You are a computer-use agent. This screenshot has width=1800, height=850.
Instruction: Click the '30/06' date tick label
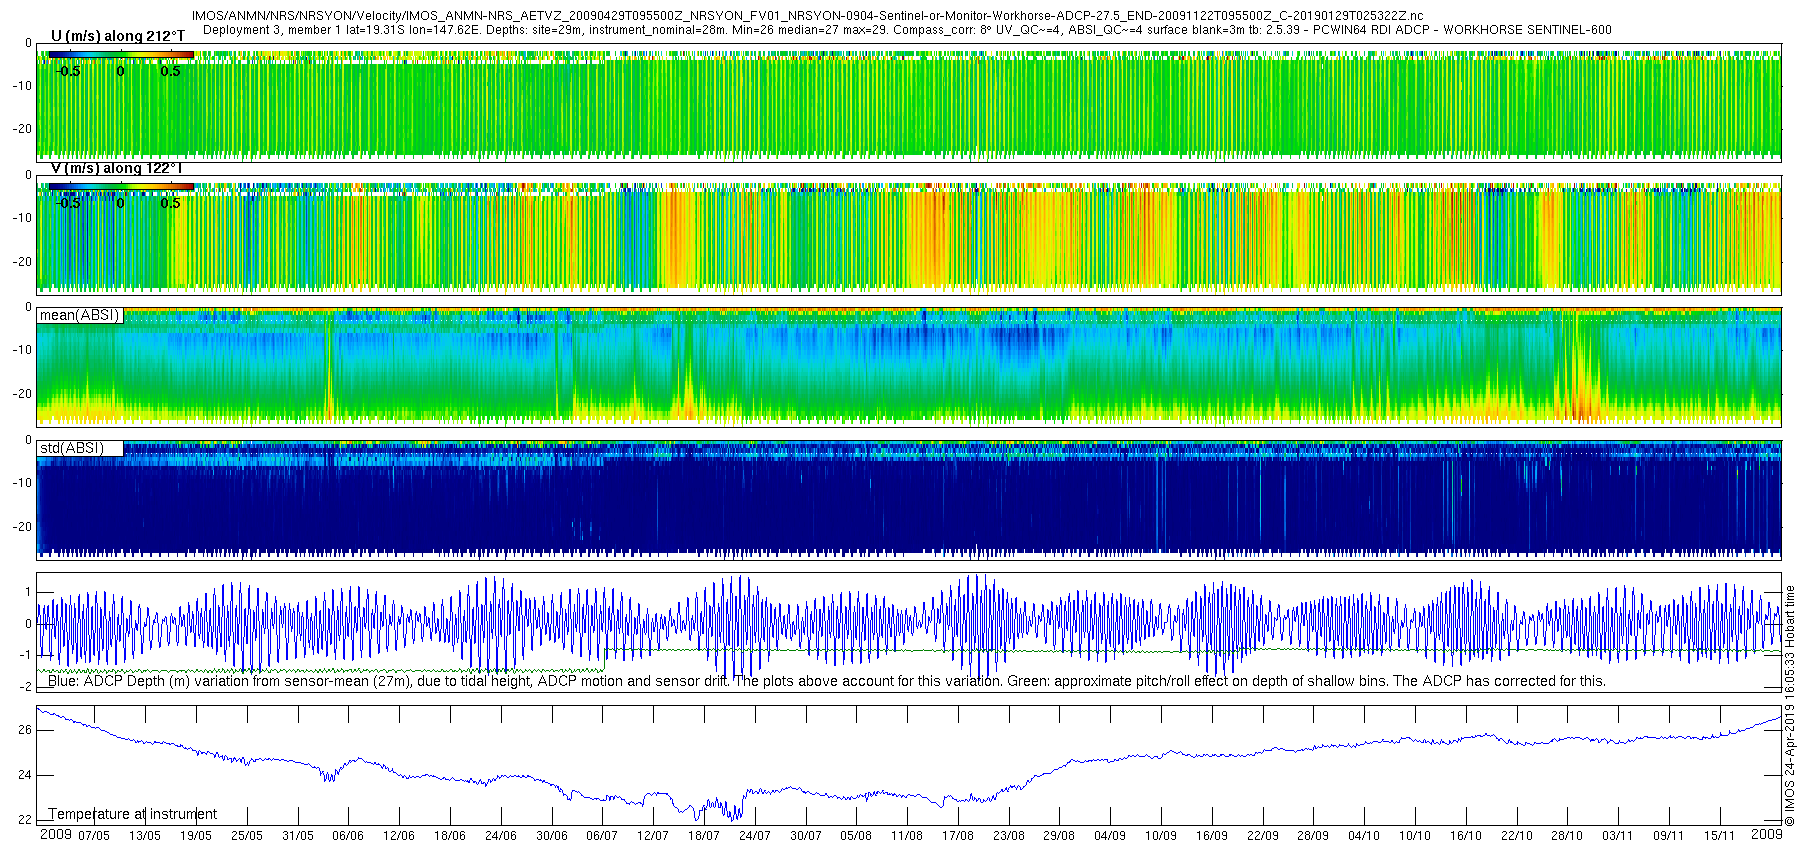[552, 836]
